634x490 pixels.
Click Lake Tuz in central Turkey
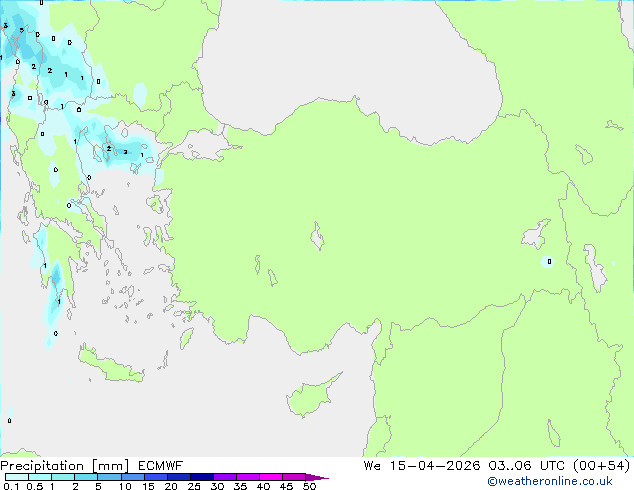click(x=317, y=237)
